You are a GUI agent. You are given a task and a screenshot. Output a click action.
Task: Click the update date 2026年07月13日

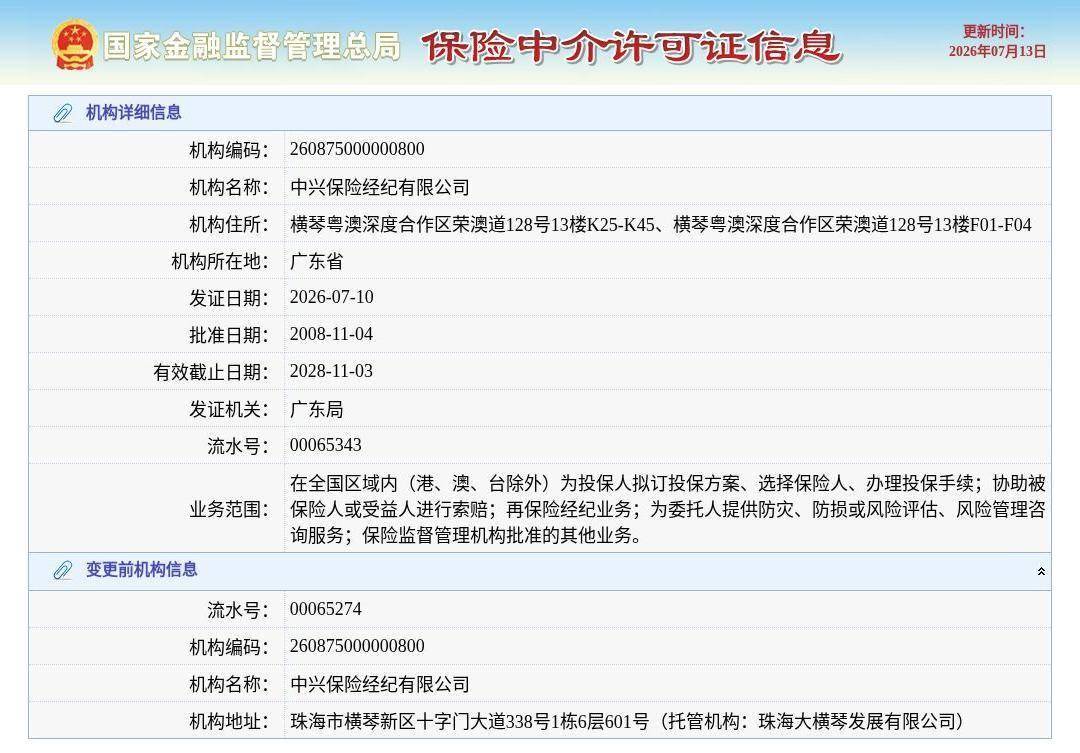(997, 52)
